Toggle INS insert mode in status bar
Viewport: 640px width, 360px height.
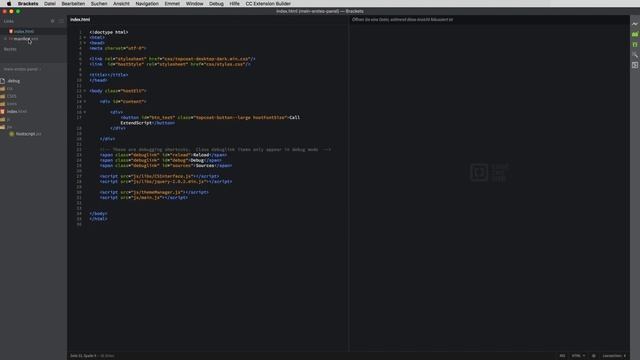(x=562, y=356)
